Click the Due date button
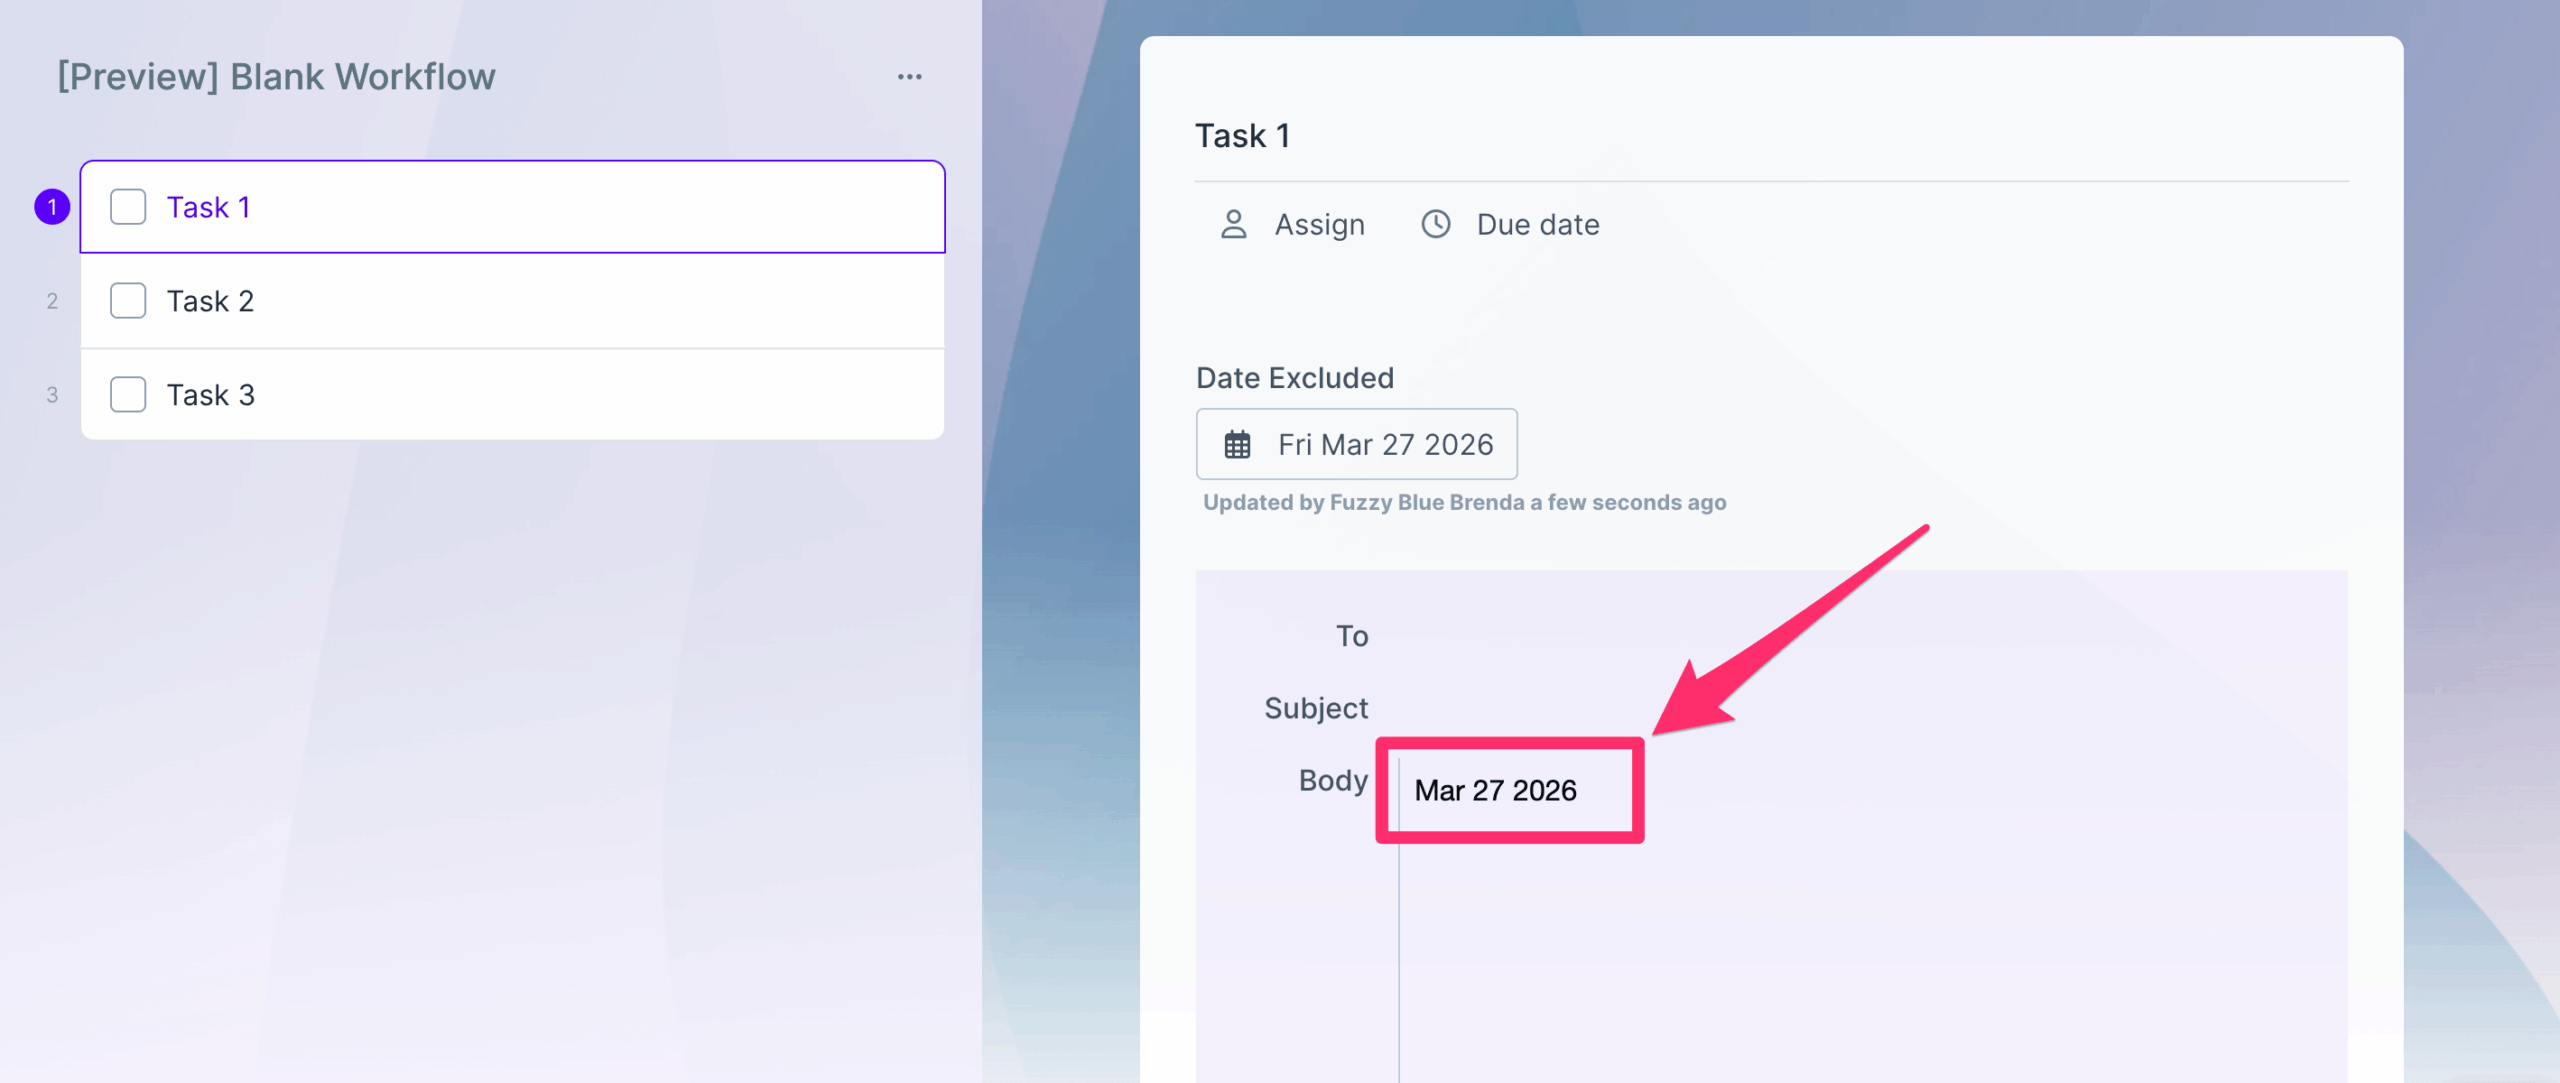This screenshot has width=2560, height=1083. (1537, 225)
